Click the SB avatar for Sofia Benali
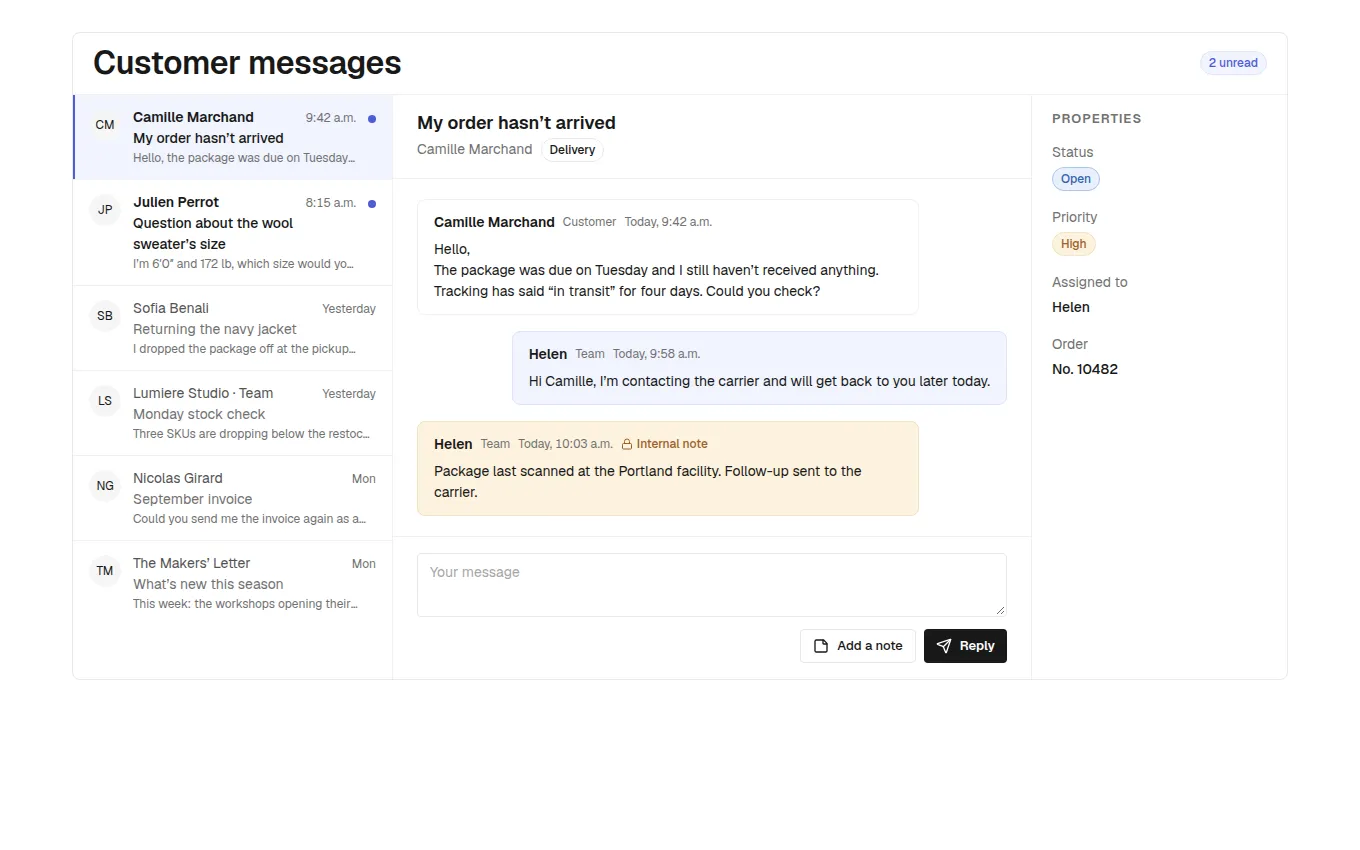 coord(105,316)
